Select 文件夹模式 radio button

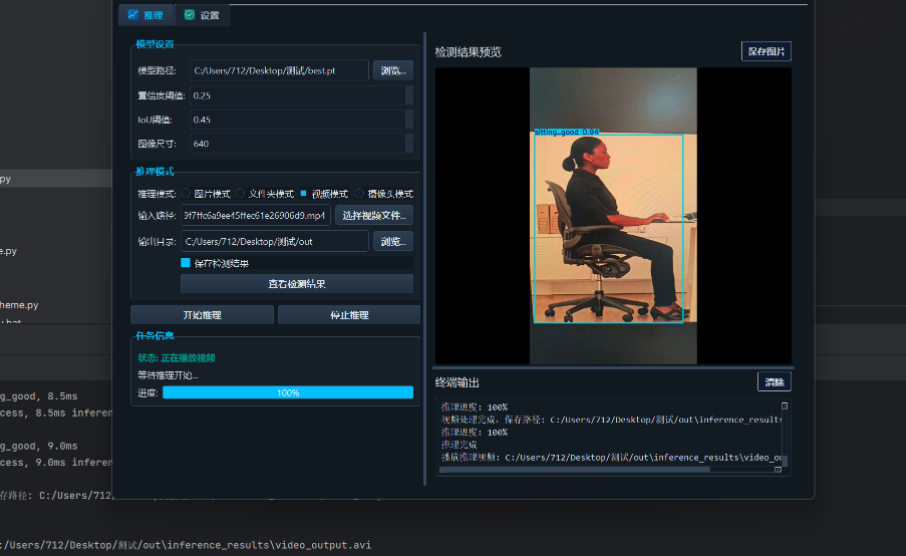click(x=240, y=193)
